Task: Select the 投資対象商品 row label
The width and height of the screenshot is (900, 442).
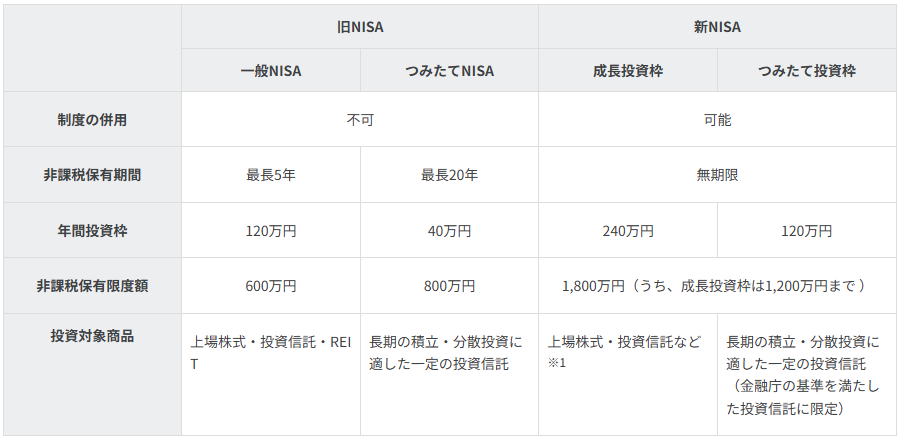Action: pos(92,336)
